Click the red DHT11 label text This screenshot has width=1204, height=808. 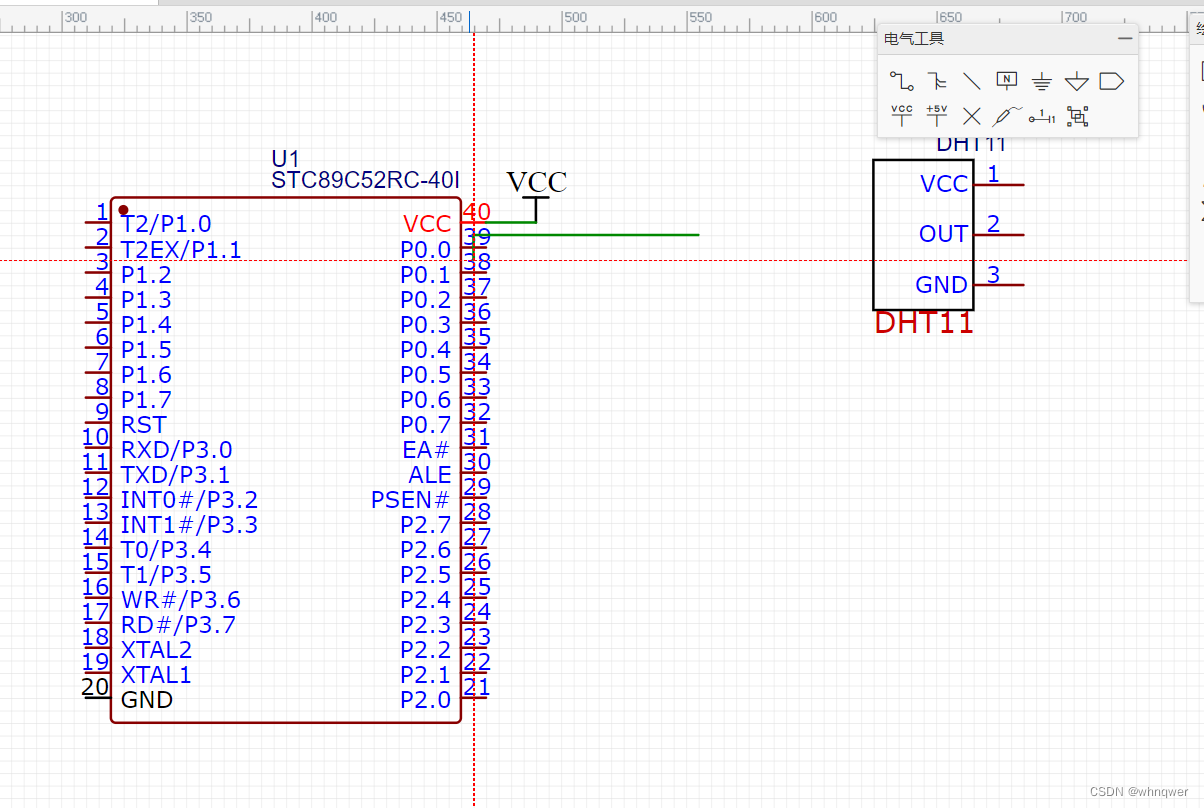coord(922,322)
